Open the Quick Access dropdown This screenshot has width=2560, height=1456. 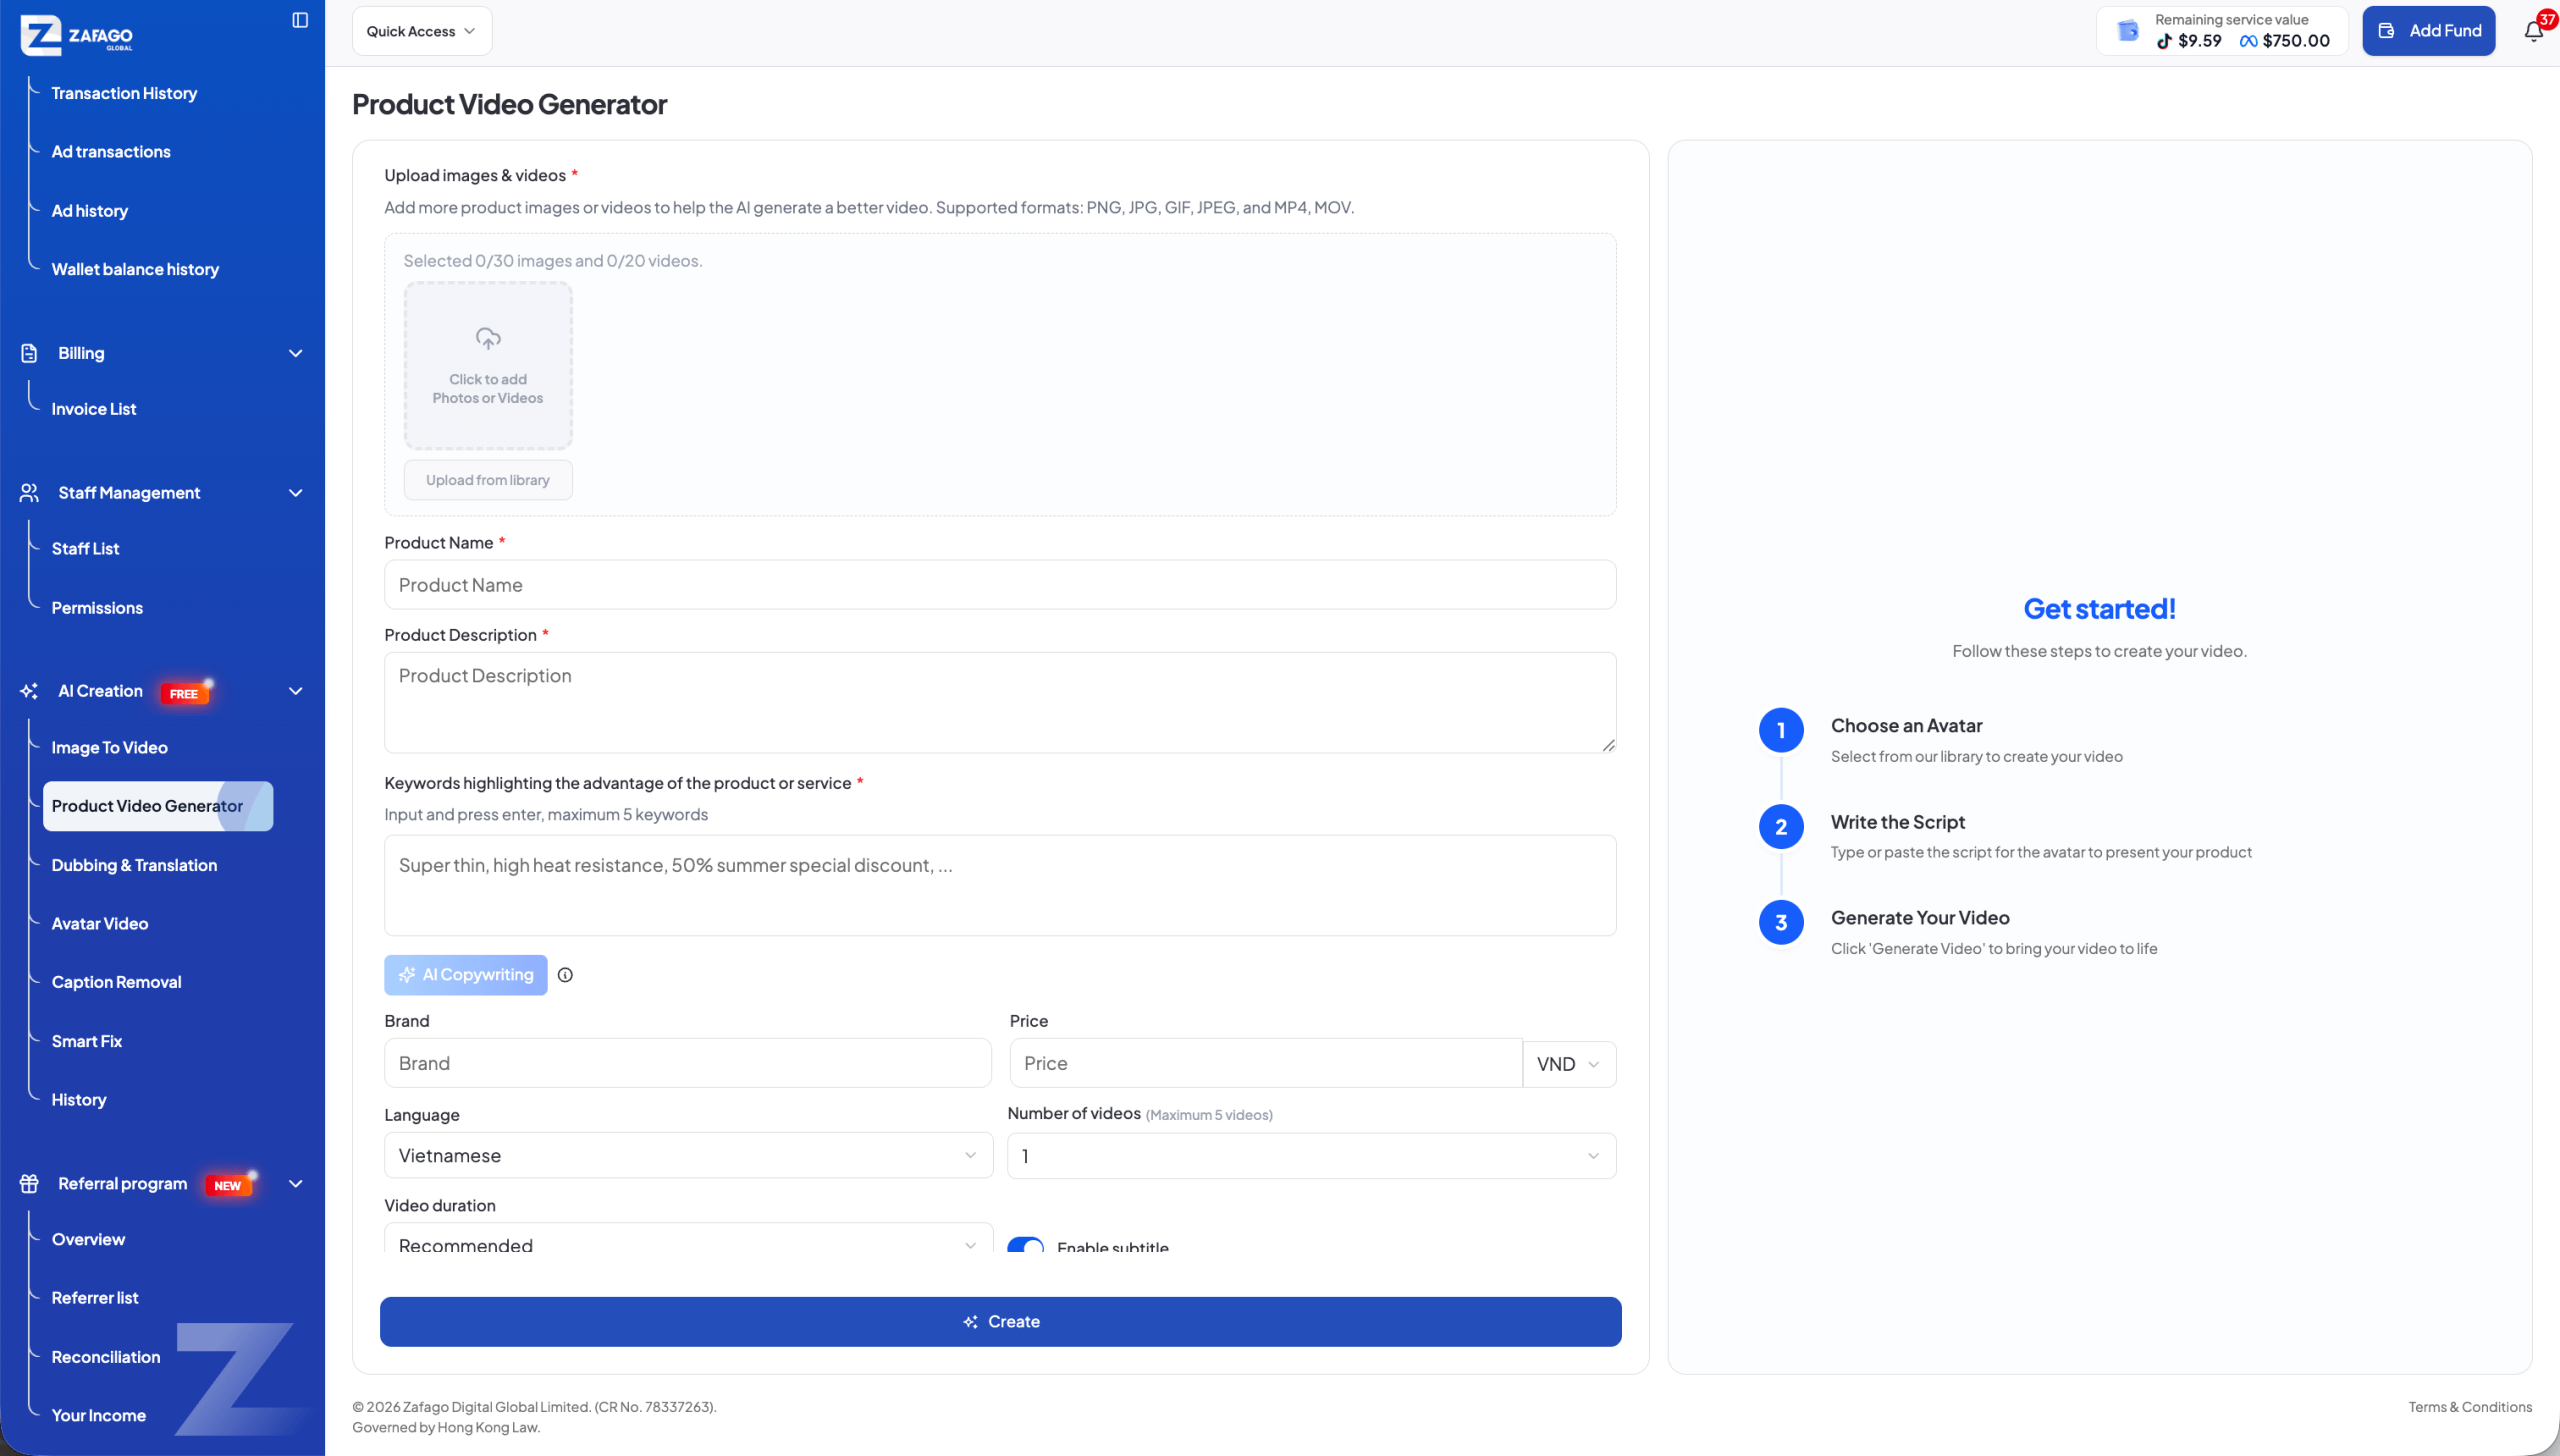coord(422,31)
